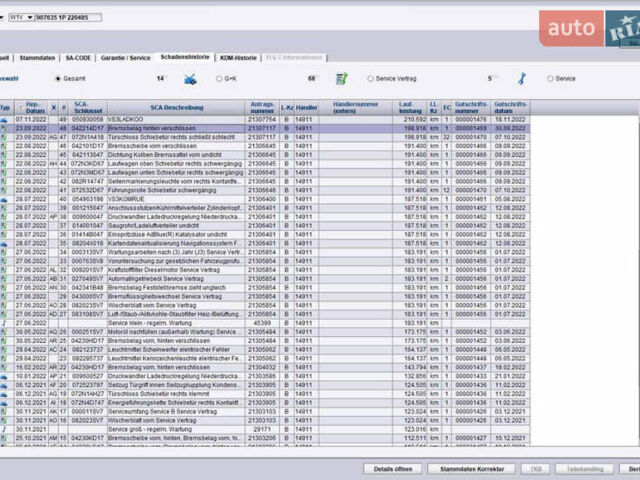Click the blue car icon beside Gesamt count

point(191,78)
